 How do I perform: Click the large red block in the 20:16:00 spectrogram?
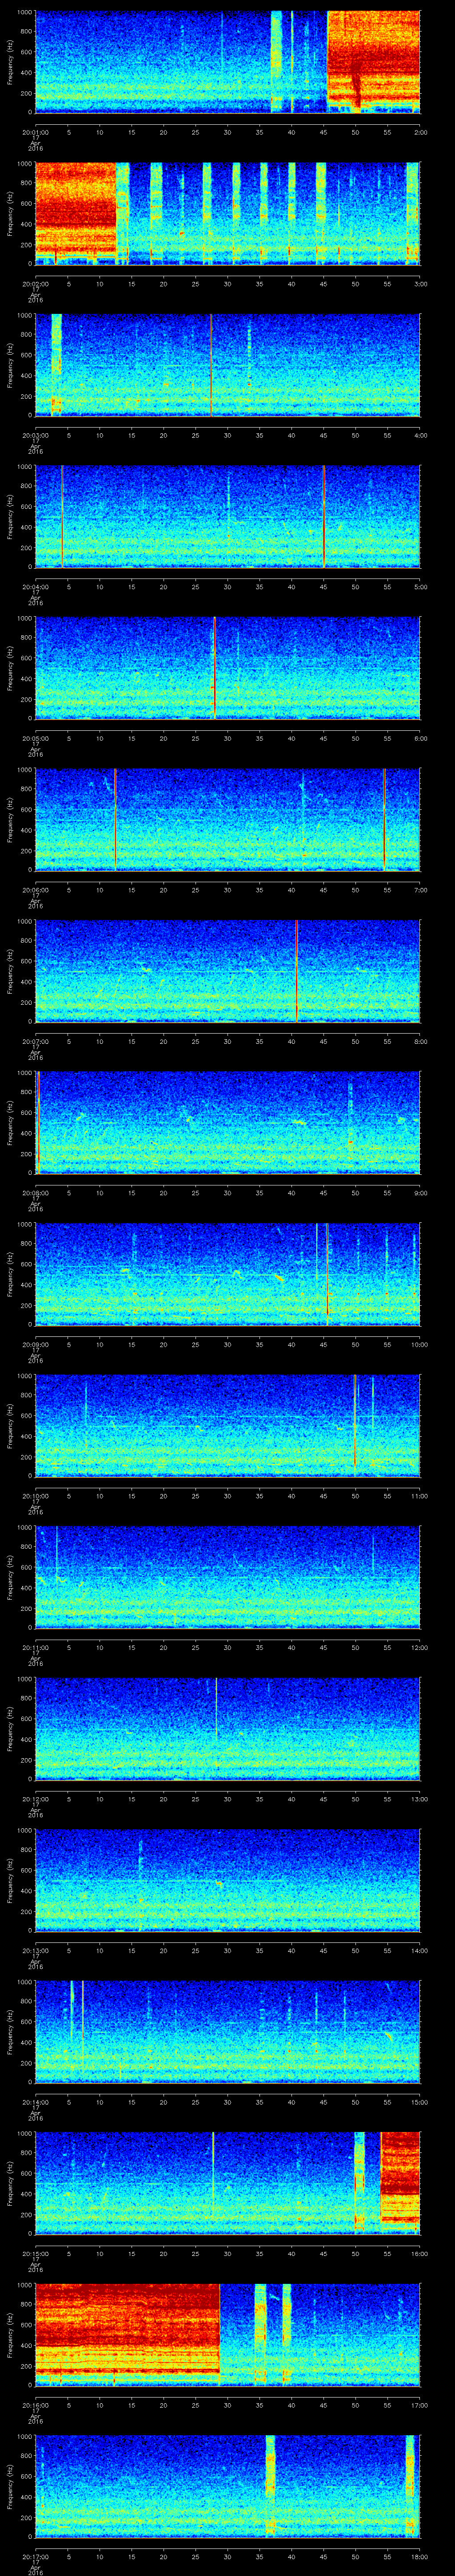pos(127,2334)
